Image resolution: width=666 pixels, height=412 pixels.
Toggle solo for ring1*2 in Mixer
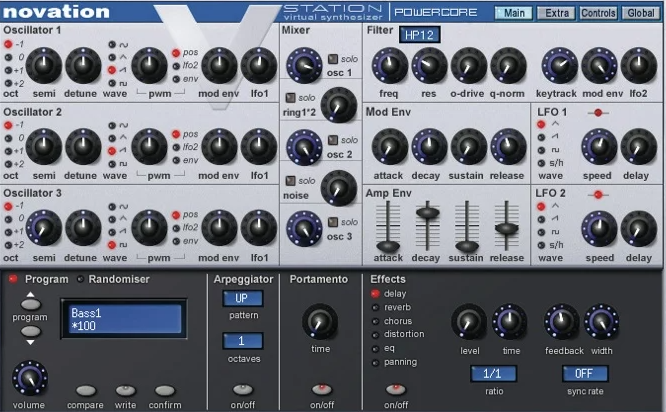pyautogui.click(x=290, y=98)
